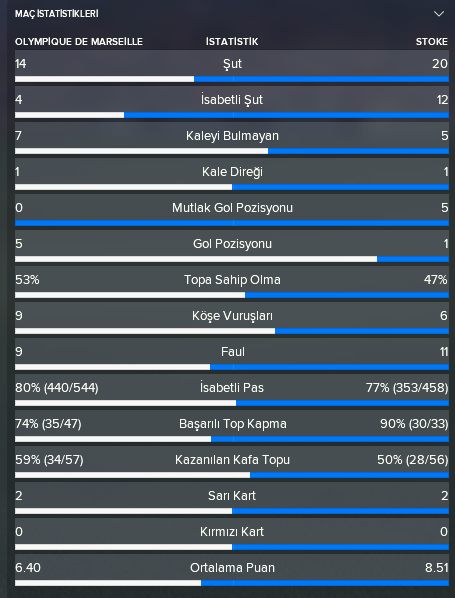The image size is (455, 598).
Task: Select the Faul statistic row
Action: click(x=232, y=354)
